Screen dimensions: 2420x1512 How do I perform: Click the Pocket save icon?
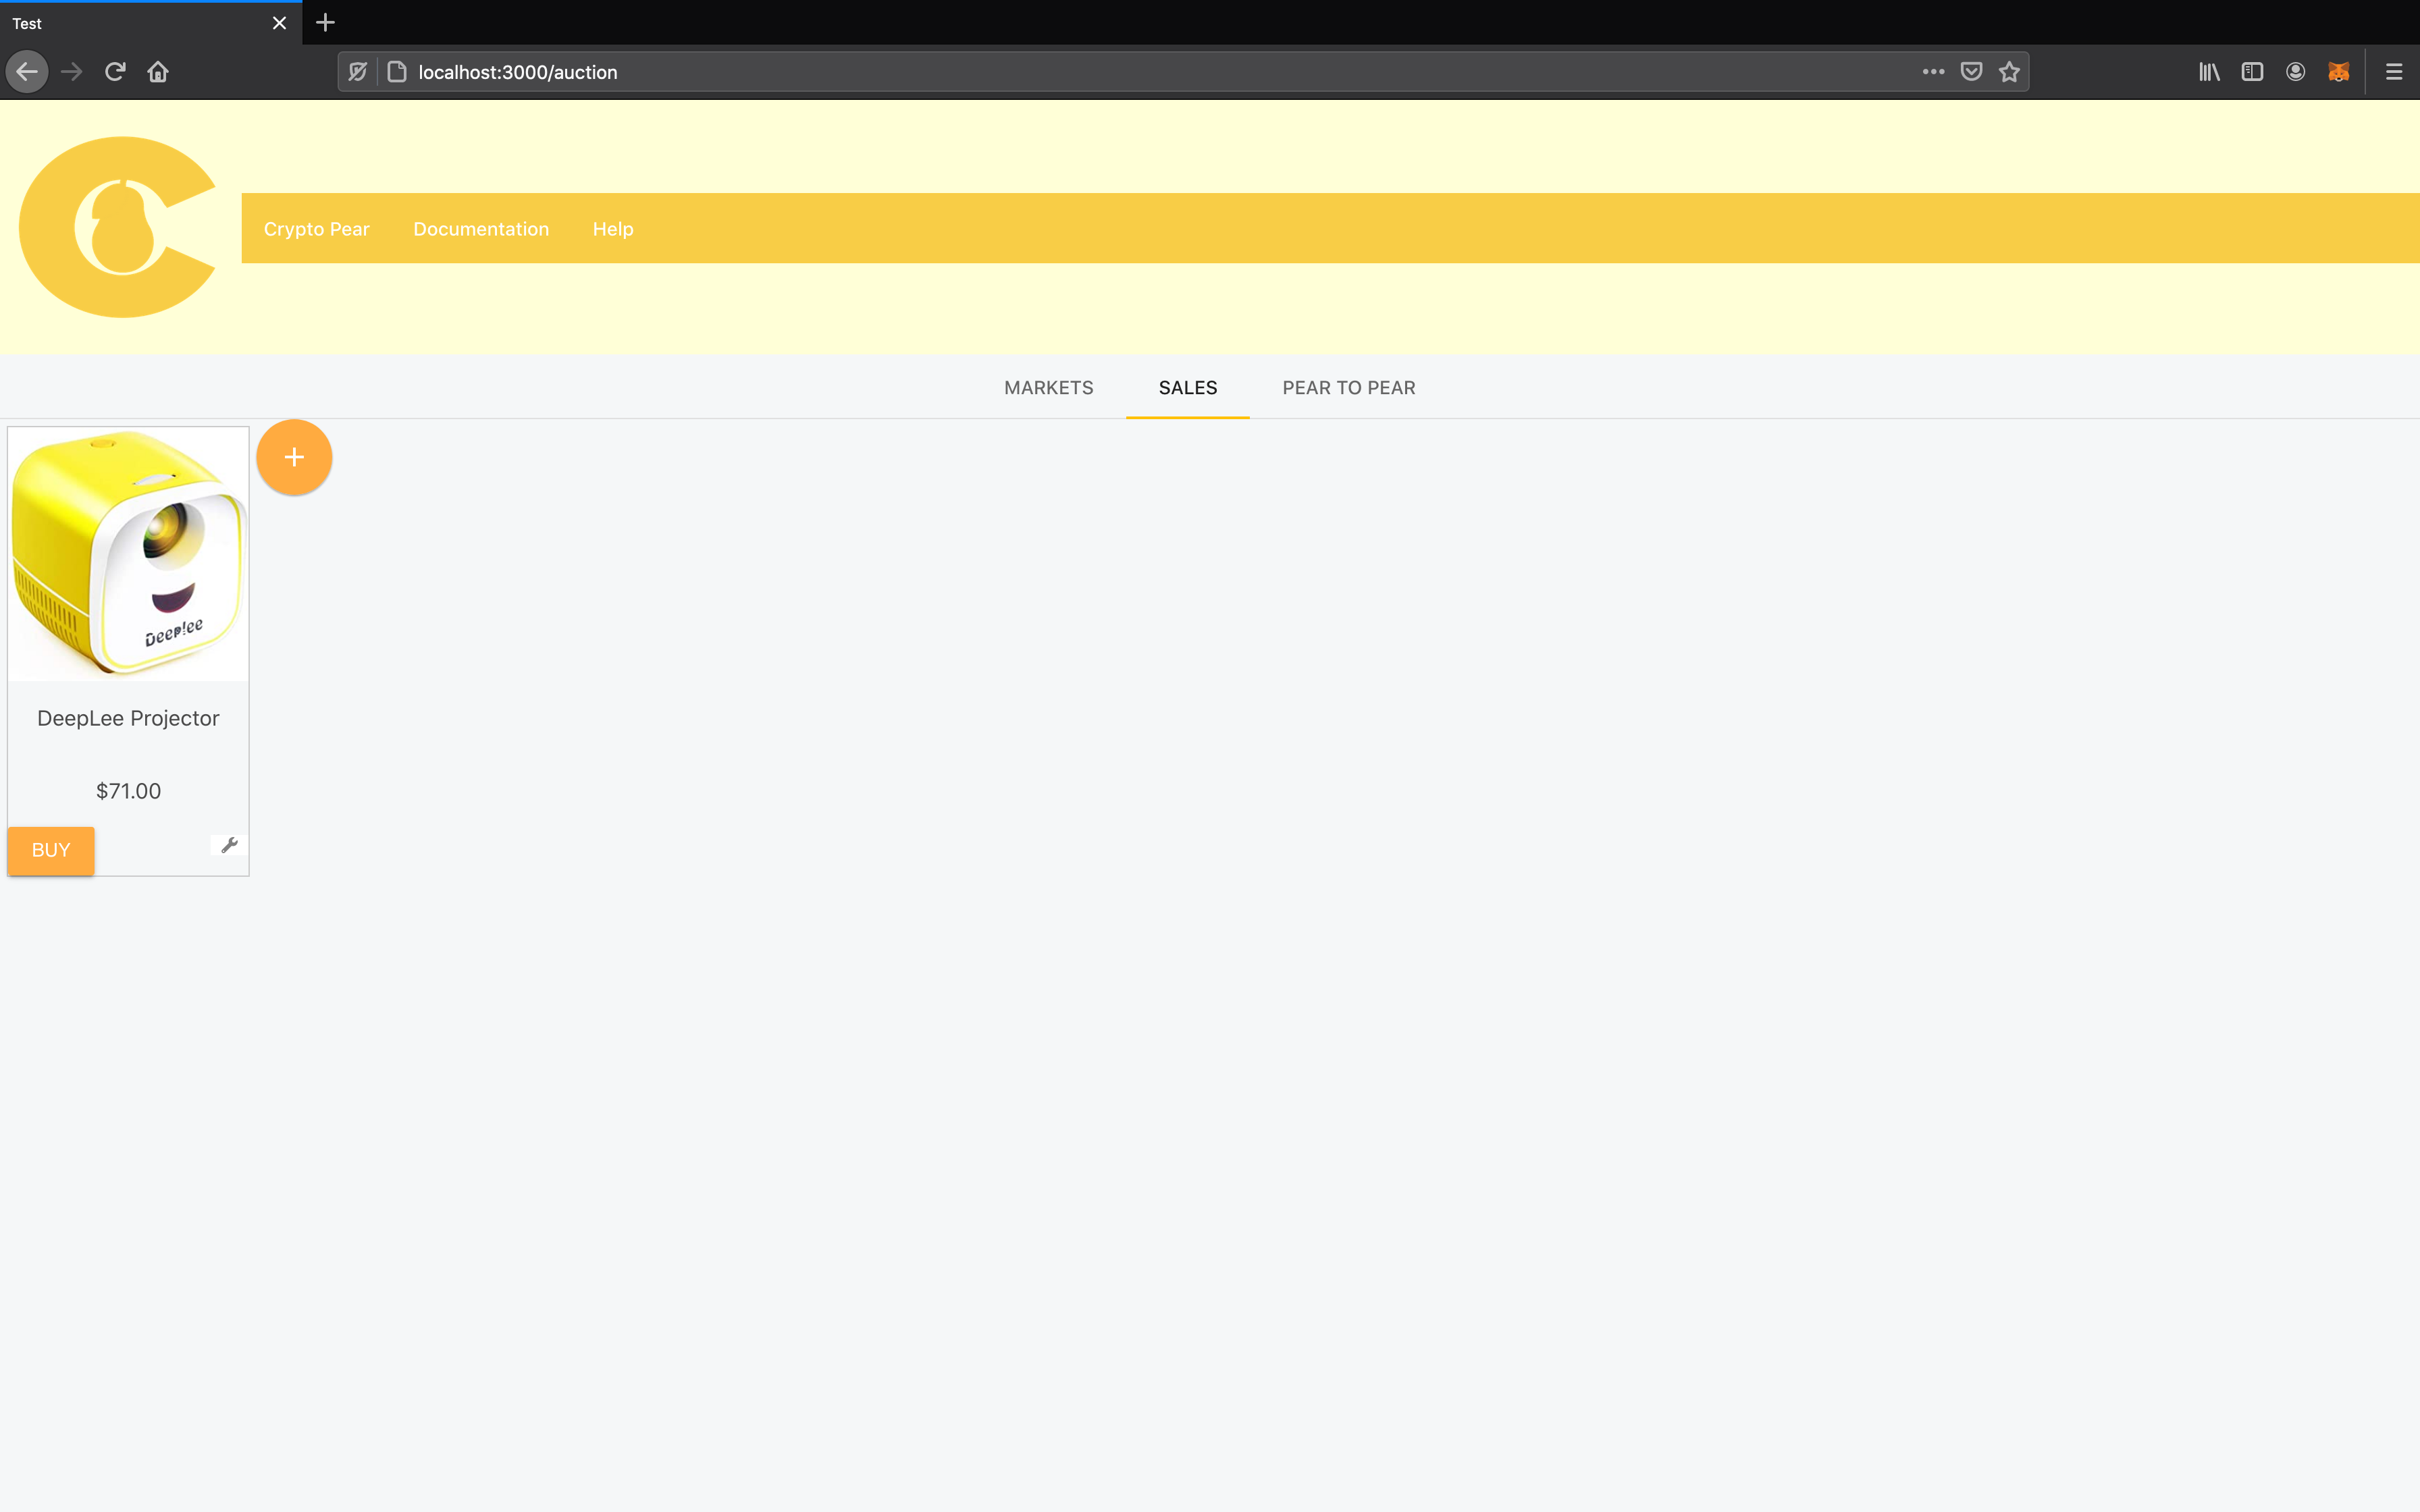coord(1971,72)
